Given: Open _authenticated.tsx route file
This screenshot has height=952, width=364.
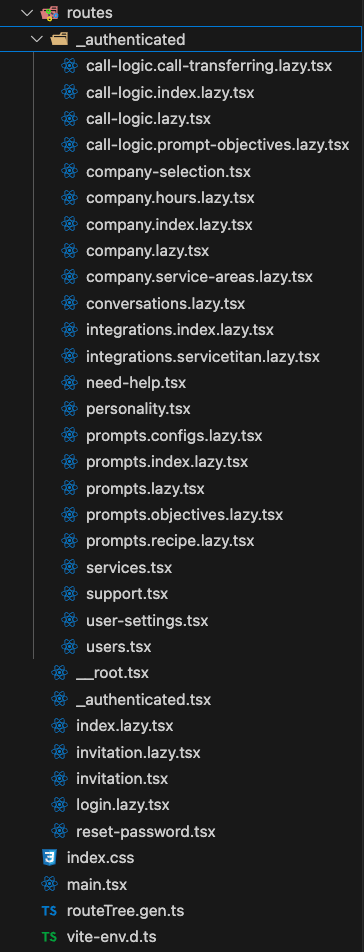Looking at the screenshot, I should 143,699.
